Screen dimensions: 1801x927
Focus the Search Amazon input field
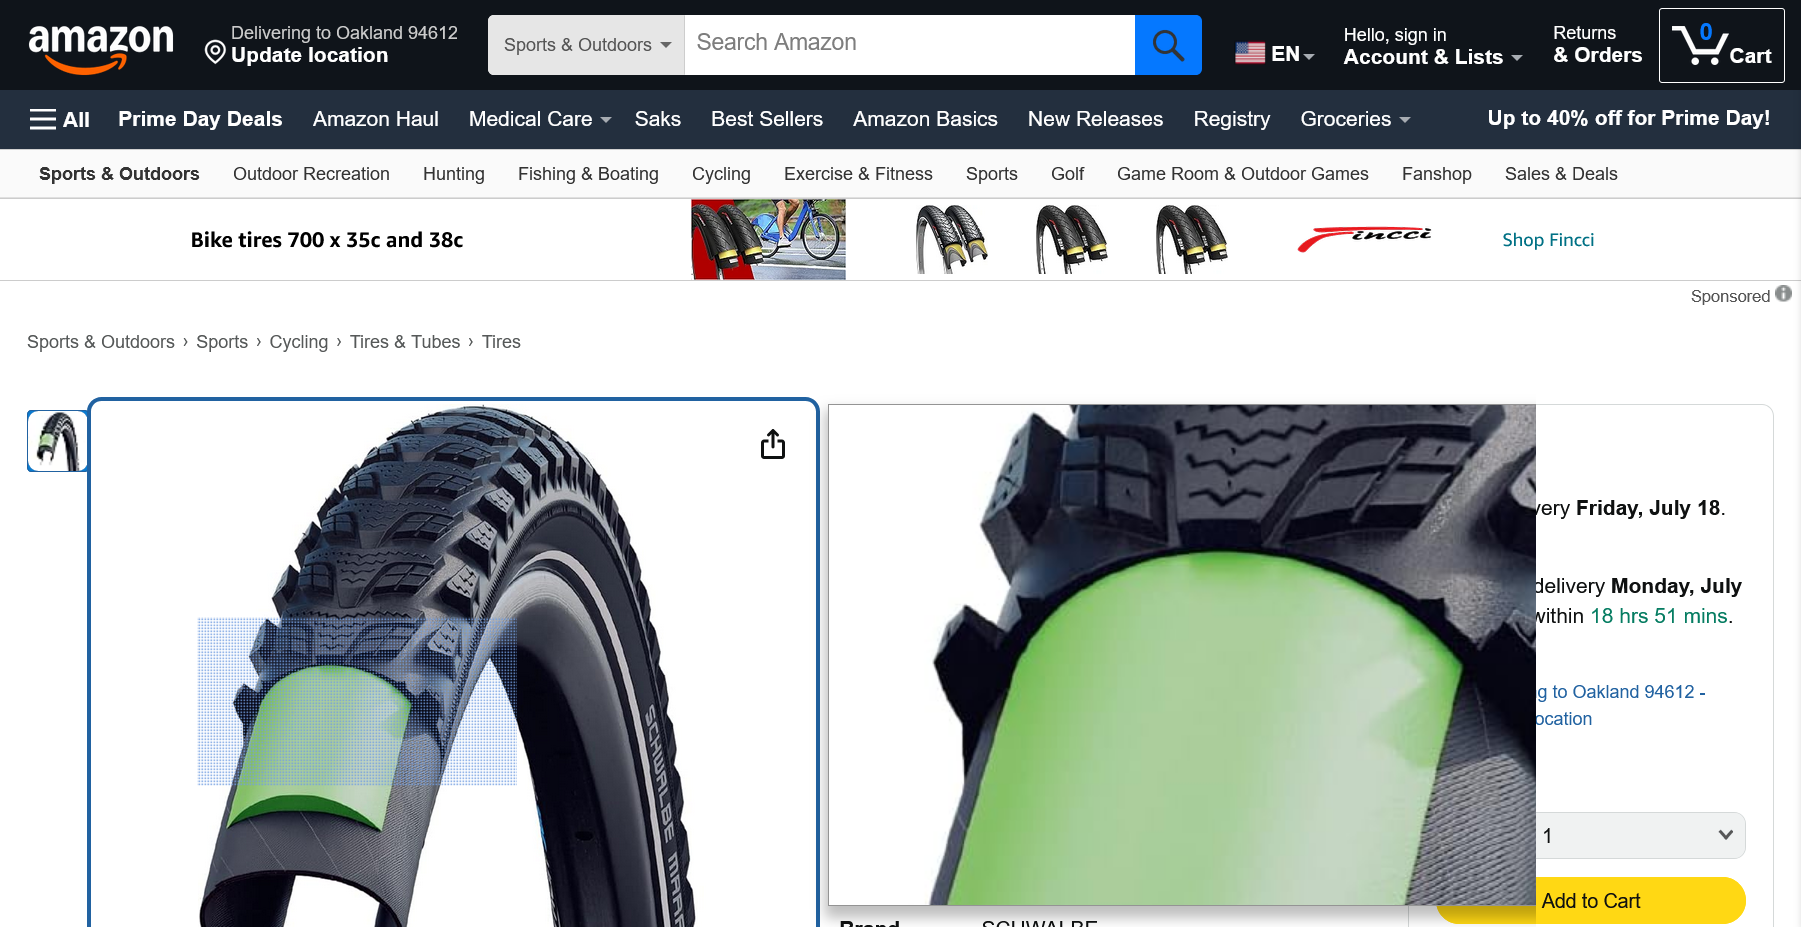[x=910, y=45]
